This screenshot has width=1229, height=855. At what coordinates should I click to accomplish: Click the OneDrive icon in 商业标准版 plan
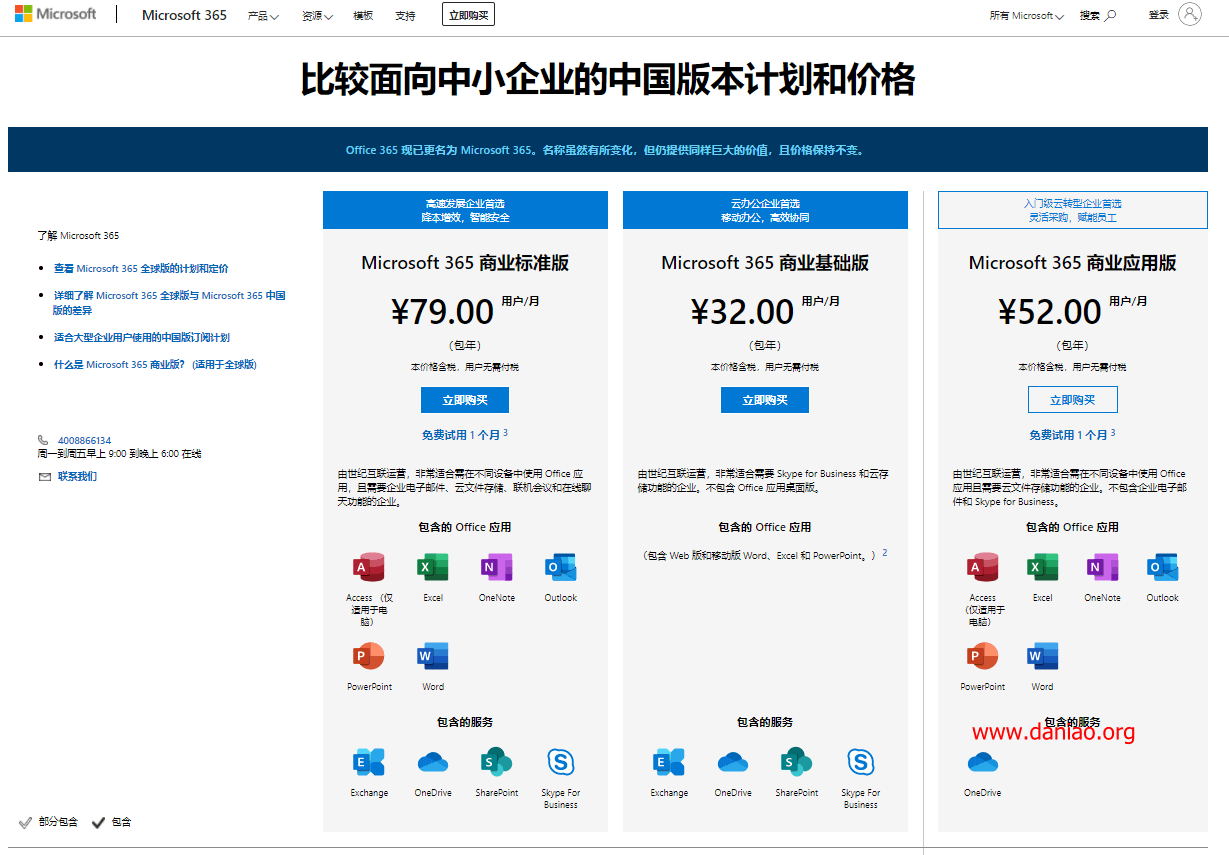[433, 762]
